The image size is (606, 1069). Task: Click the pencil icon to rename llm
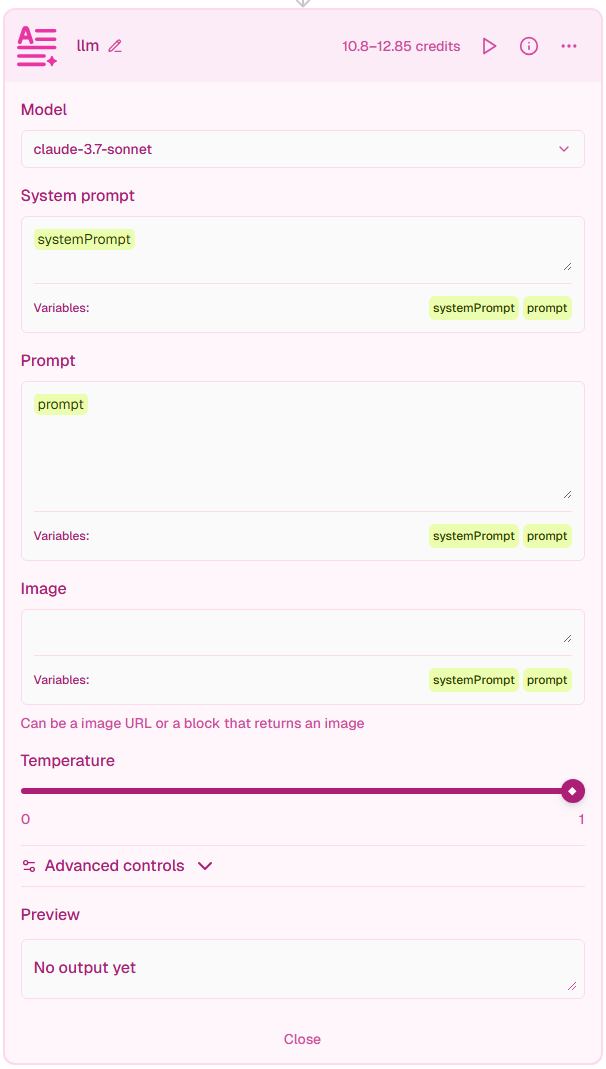115,46
